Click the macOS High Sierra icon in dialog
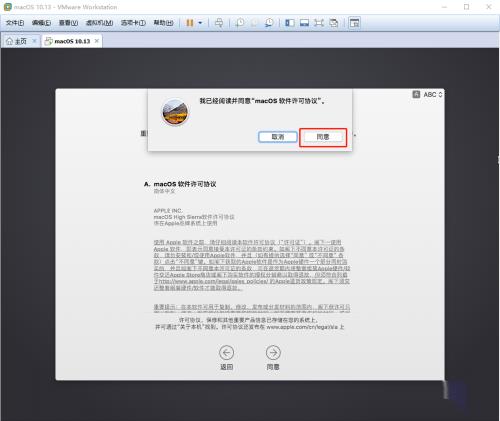Screen dimensions: 500x421 point(175,112)
